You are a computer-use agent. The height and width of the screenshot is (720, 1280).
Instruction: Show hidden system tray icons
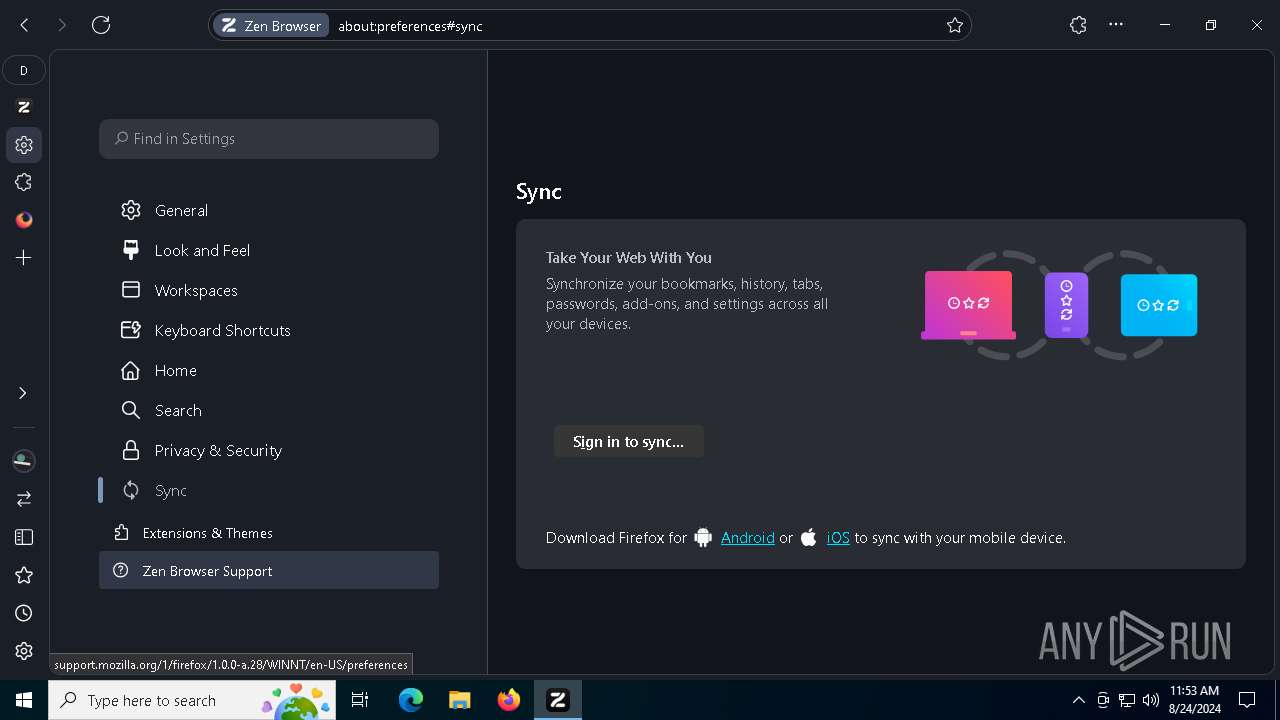[1078, 700]
